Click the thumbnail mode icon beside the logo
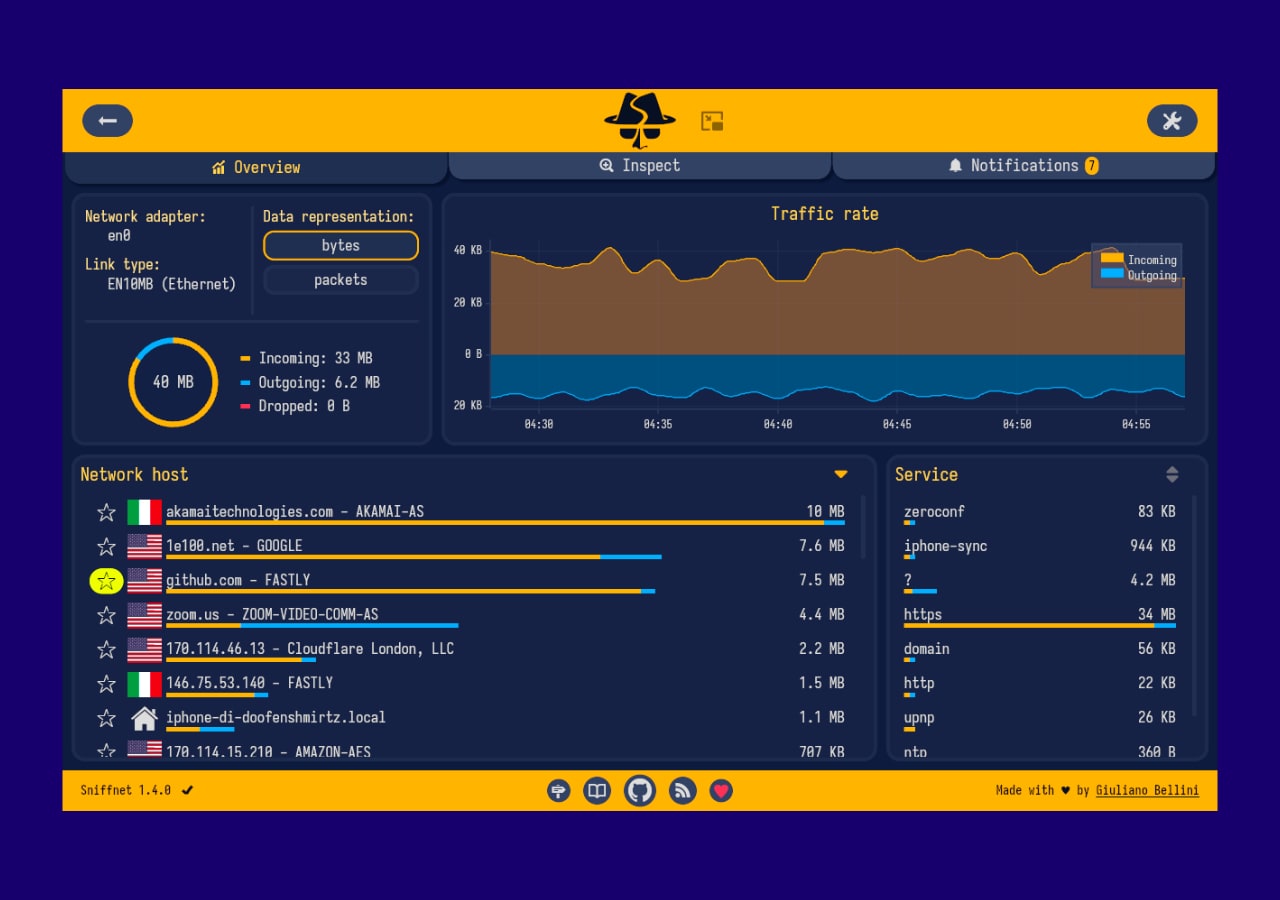Image resolution: width=1280 pixels, height=900 pixels. click(x=712, y=120)
